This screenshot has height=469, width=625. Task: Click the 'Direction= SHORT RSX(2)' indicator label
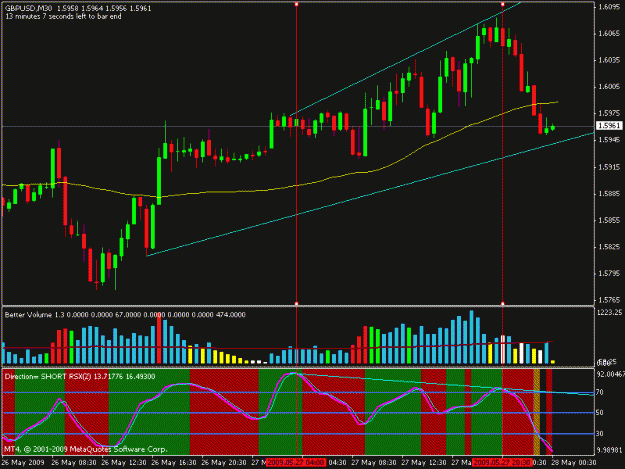48,376
